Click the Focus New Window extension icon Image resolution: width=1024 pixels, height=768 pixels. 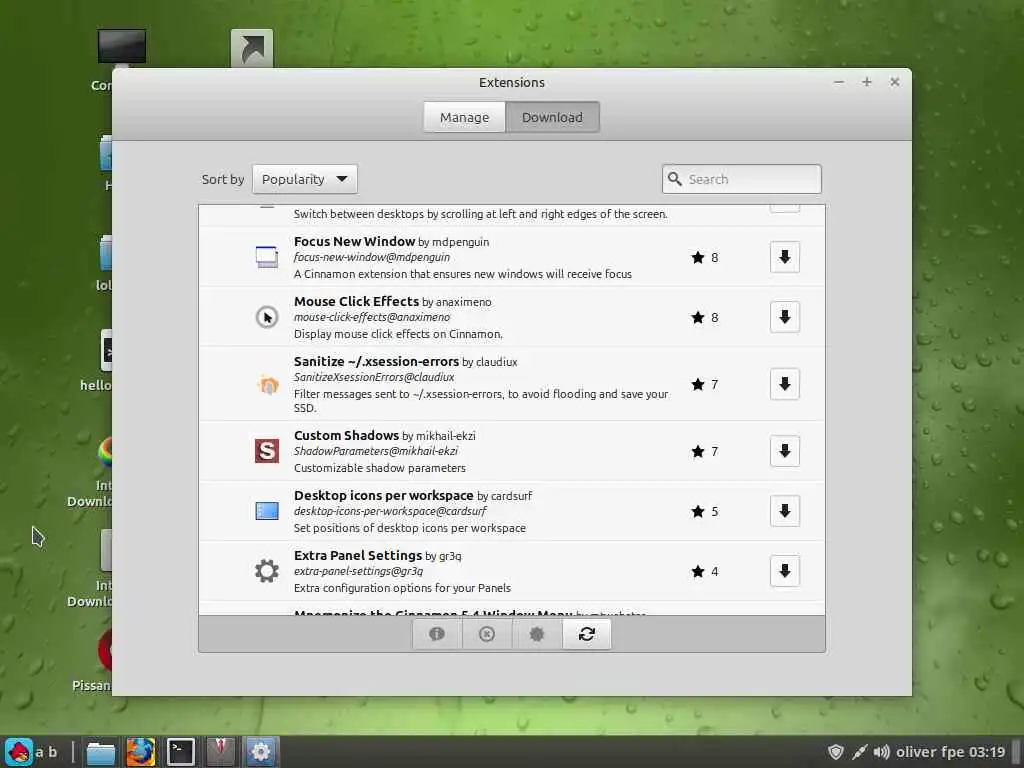pos(266,257)
